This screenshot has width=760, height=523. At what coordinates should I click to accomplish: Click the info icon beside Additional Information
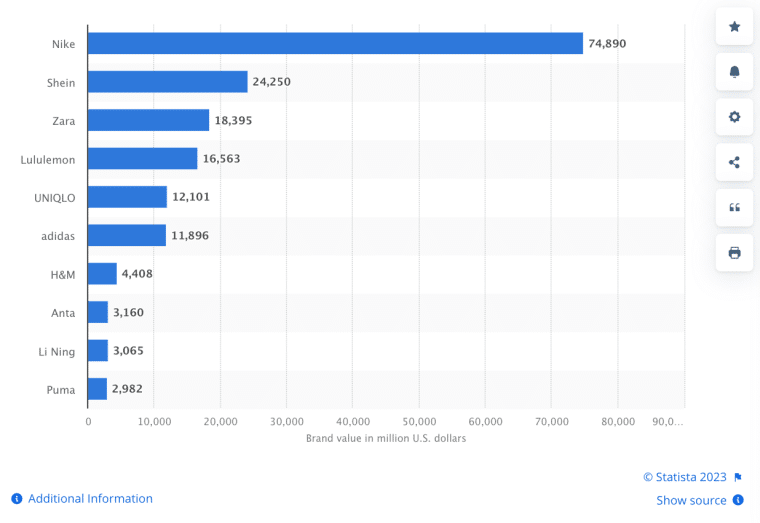tap(16, 498)
